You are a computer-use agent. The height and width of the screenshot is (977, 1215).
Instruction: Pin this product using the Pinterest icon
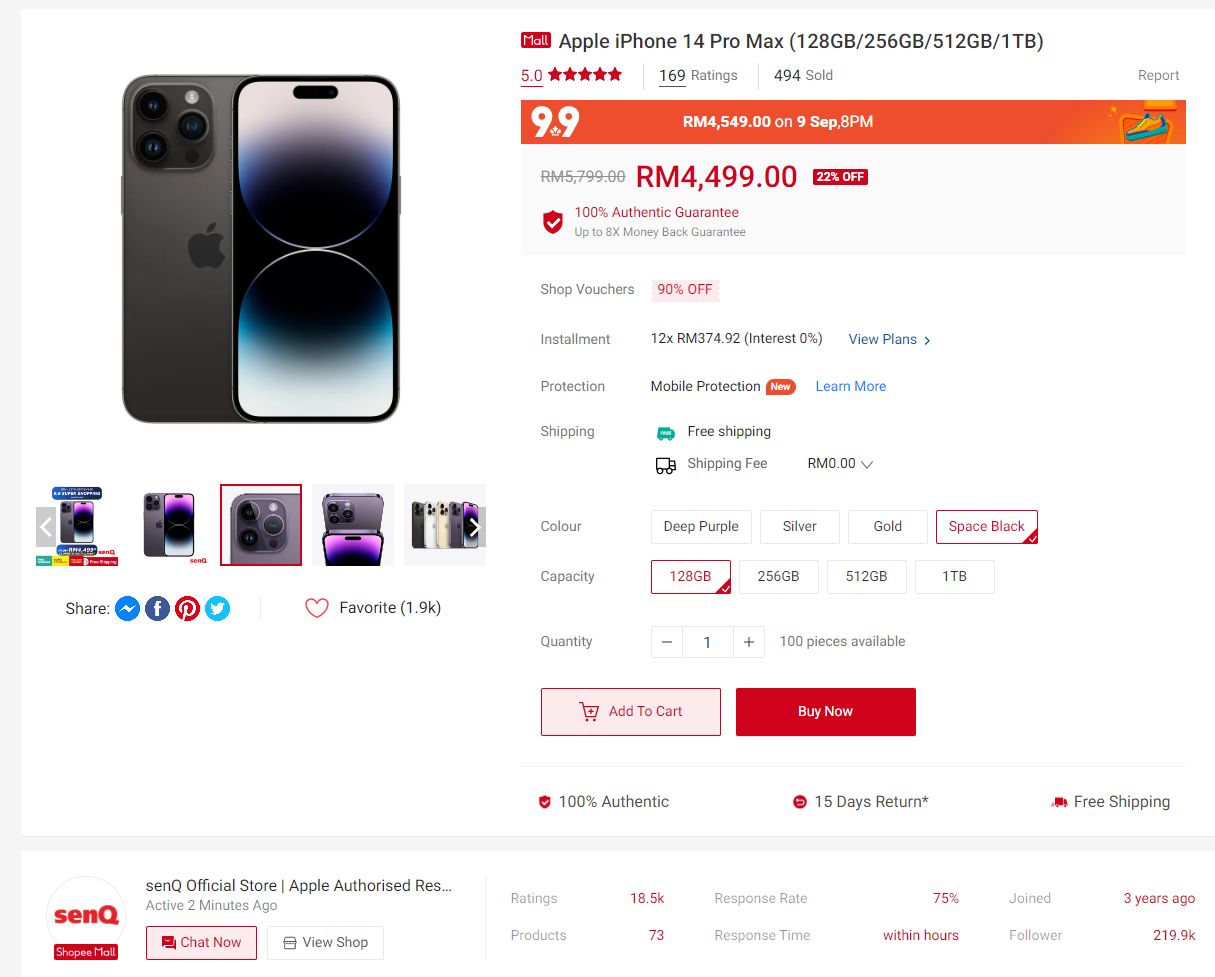(187, 608)
